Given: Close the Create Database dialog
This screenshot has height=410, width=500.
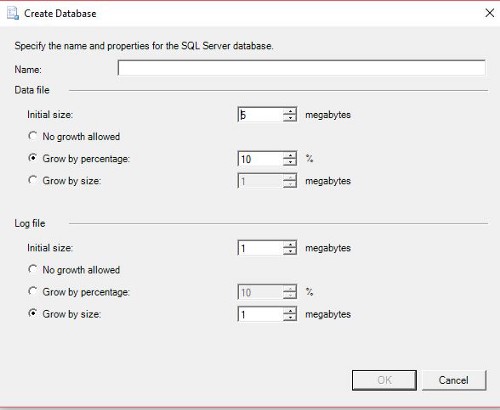Looking at the screenshot, I should click(489, 13).
